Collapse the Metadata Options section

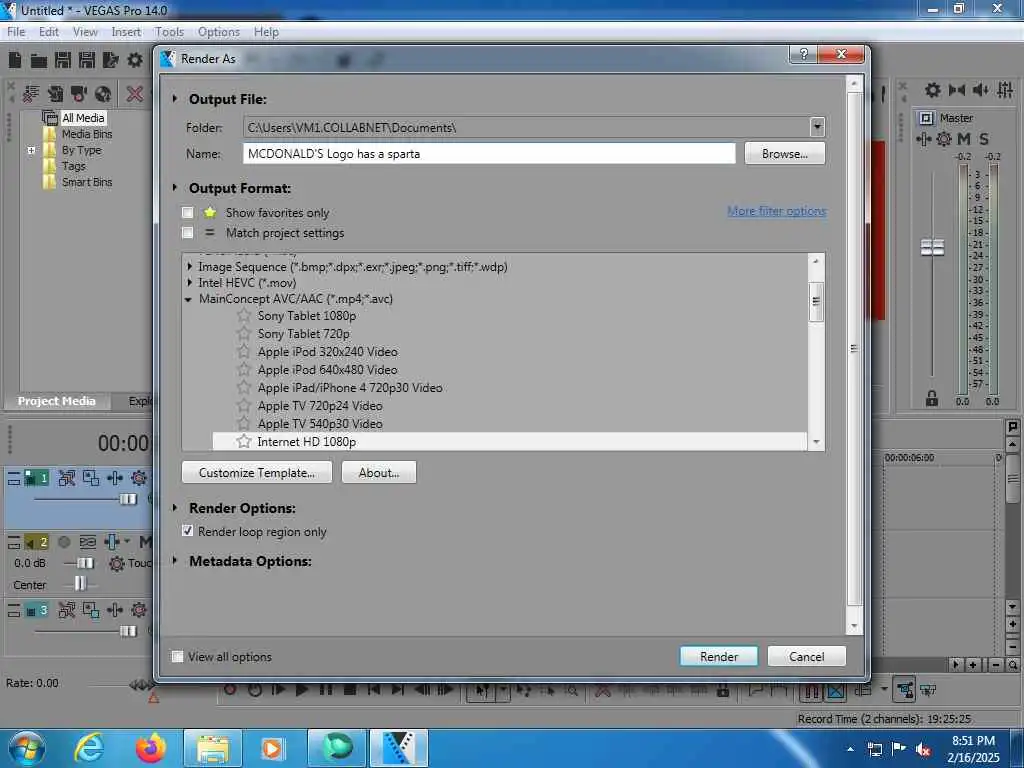pos(175,560)
